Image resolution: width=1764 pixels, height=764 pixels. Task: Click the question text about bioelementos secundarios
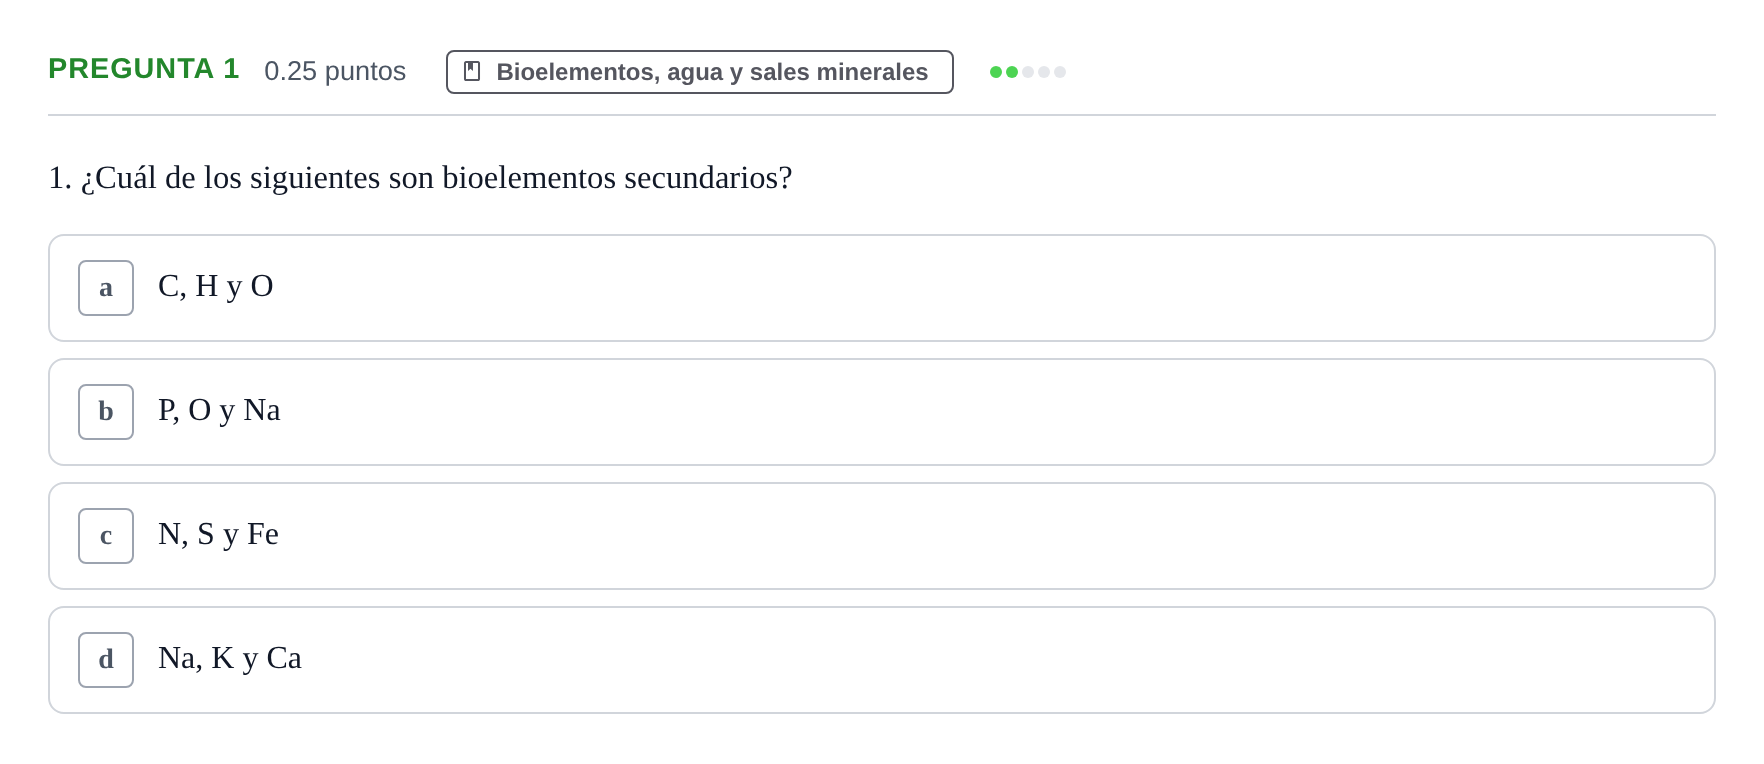point(420,178)
